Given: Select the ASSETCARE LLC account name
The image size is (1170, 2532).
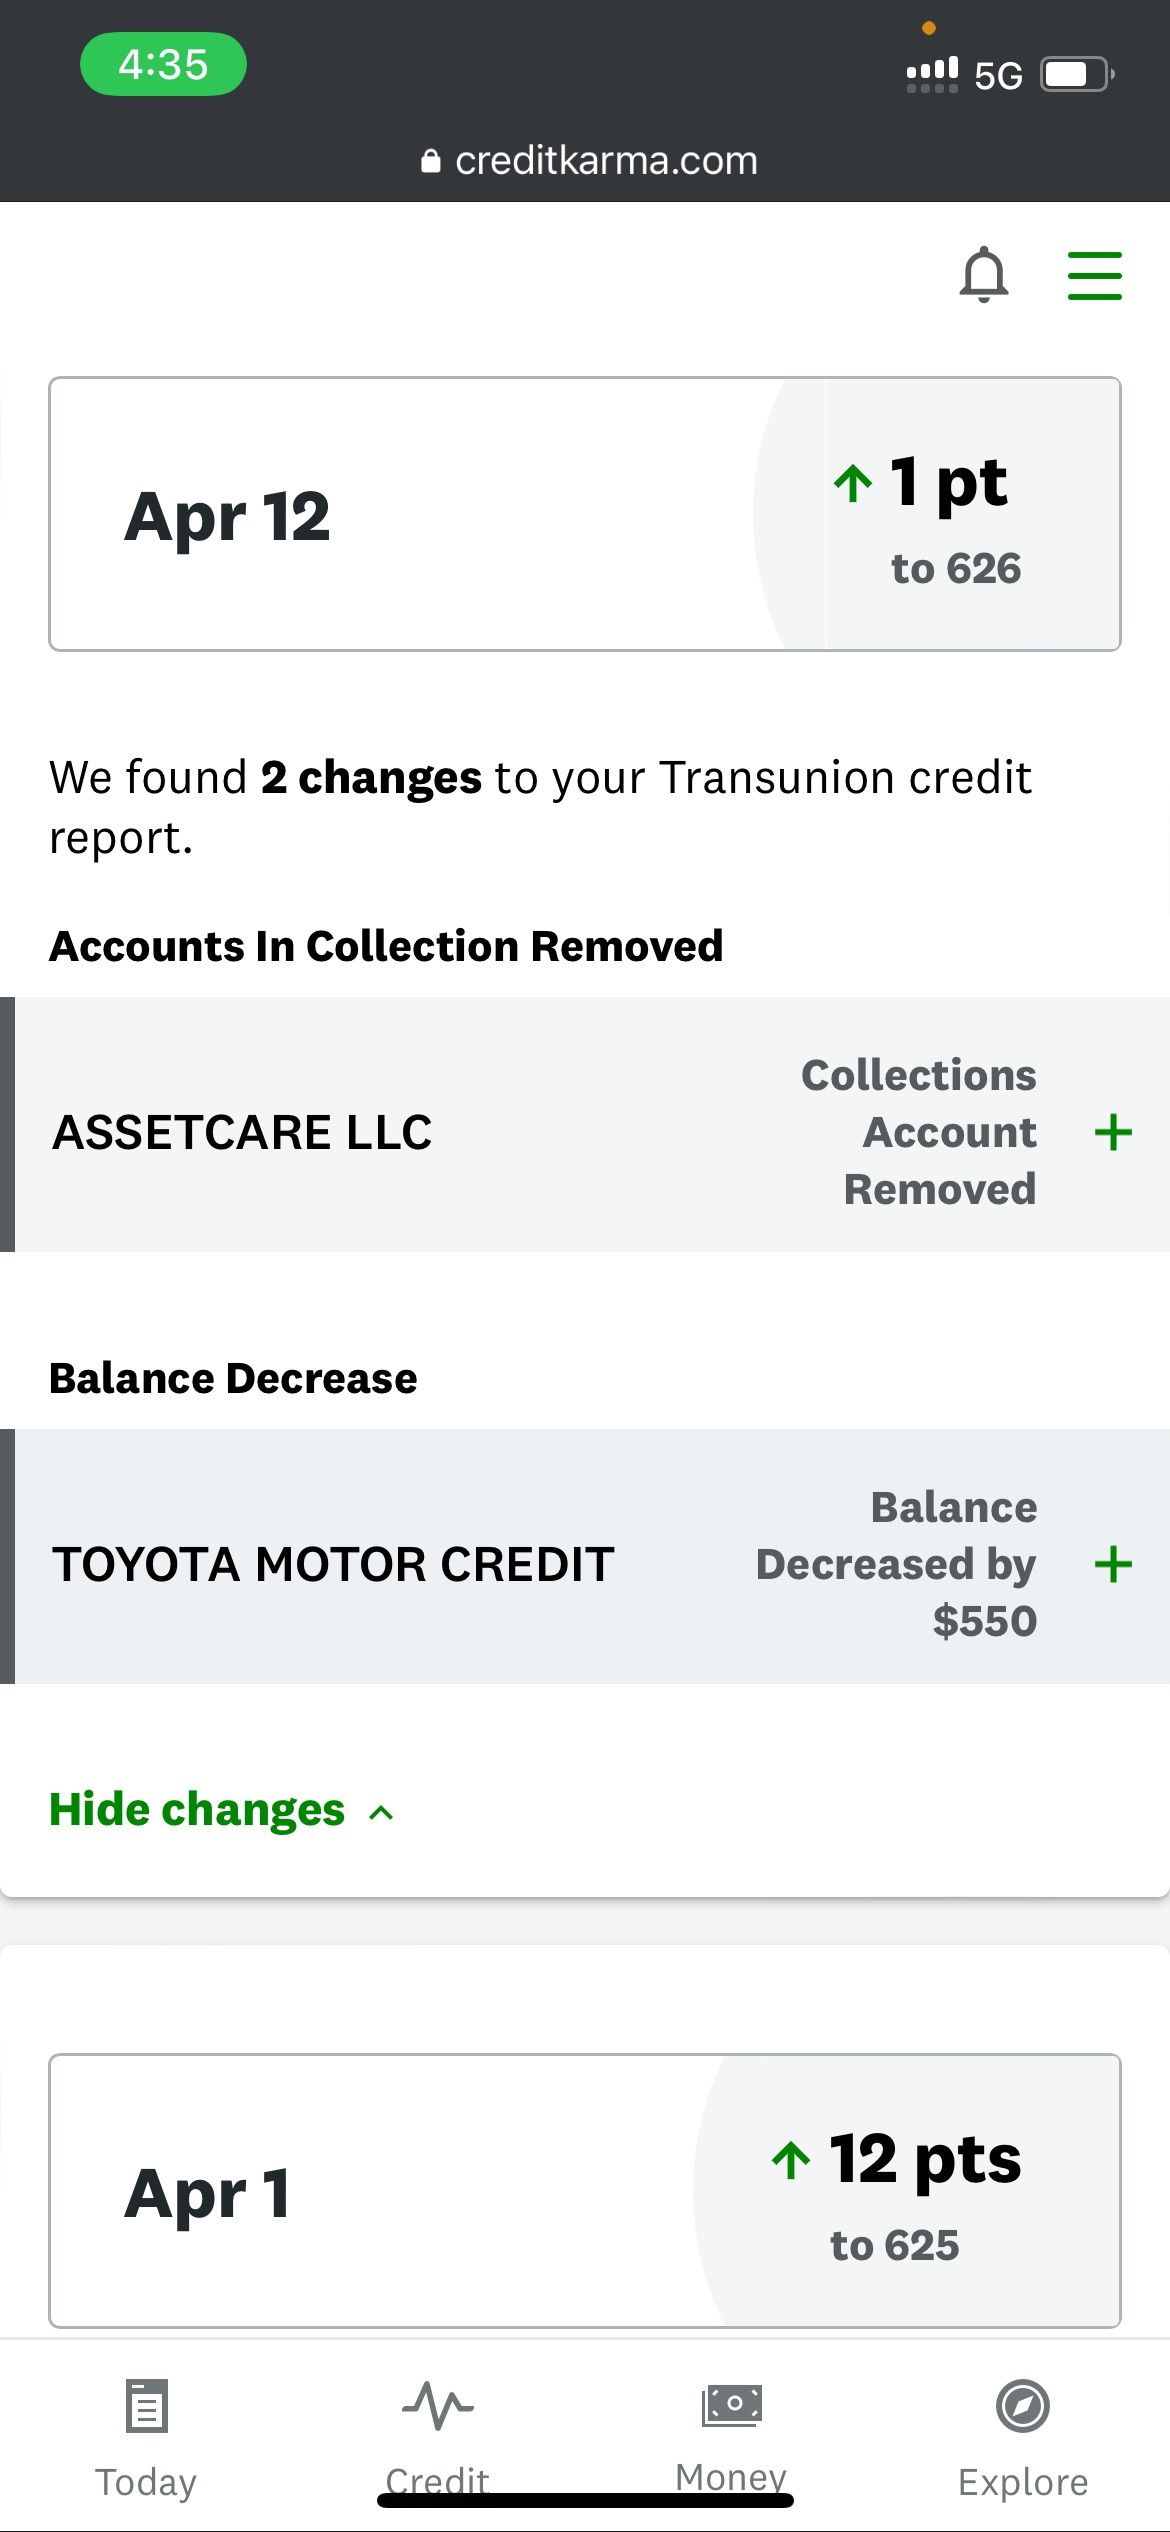Looking at the screenshot, I should click(242, 1132).
